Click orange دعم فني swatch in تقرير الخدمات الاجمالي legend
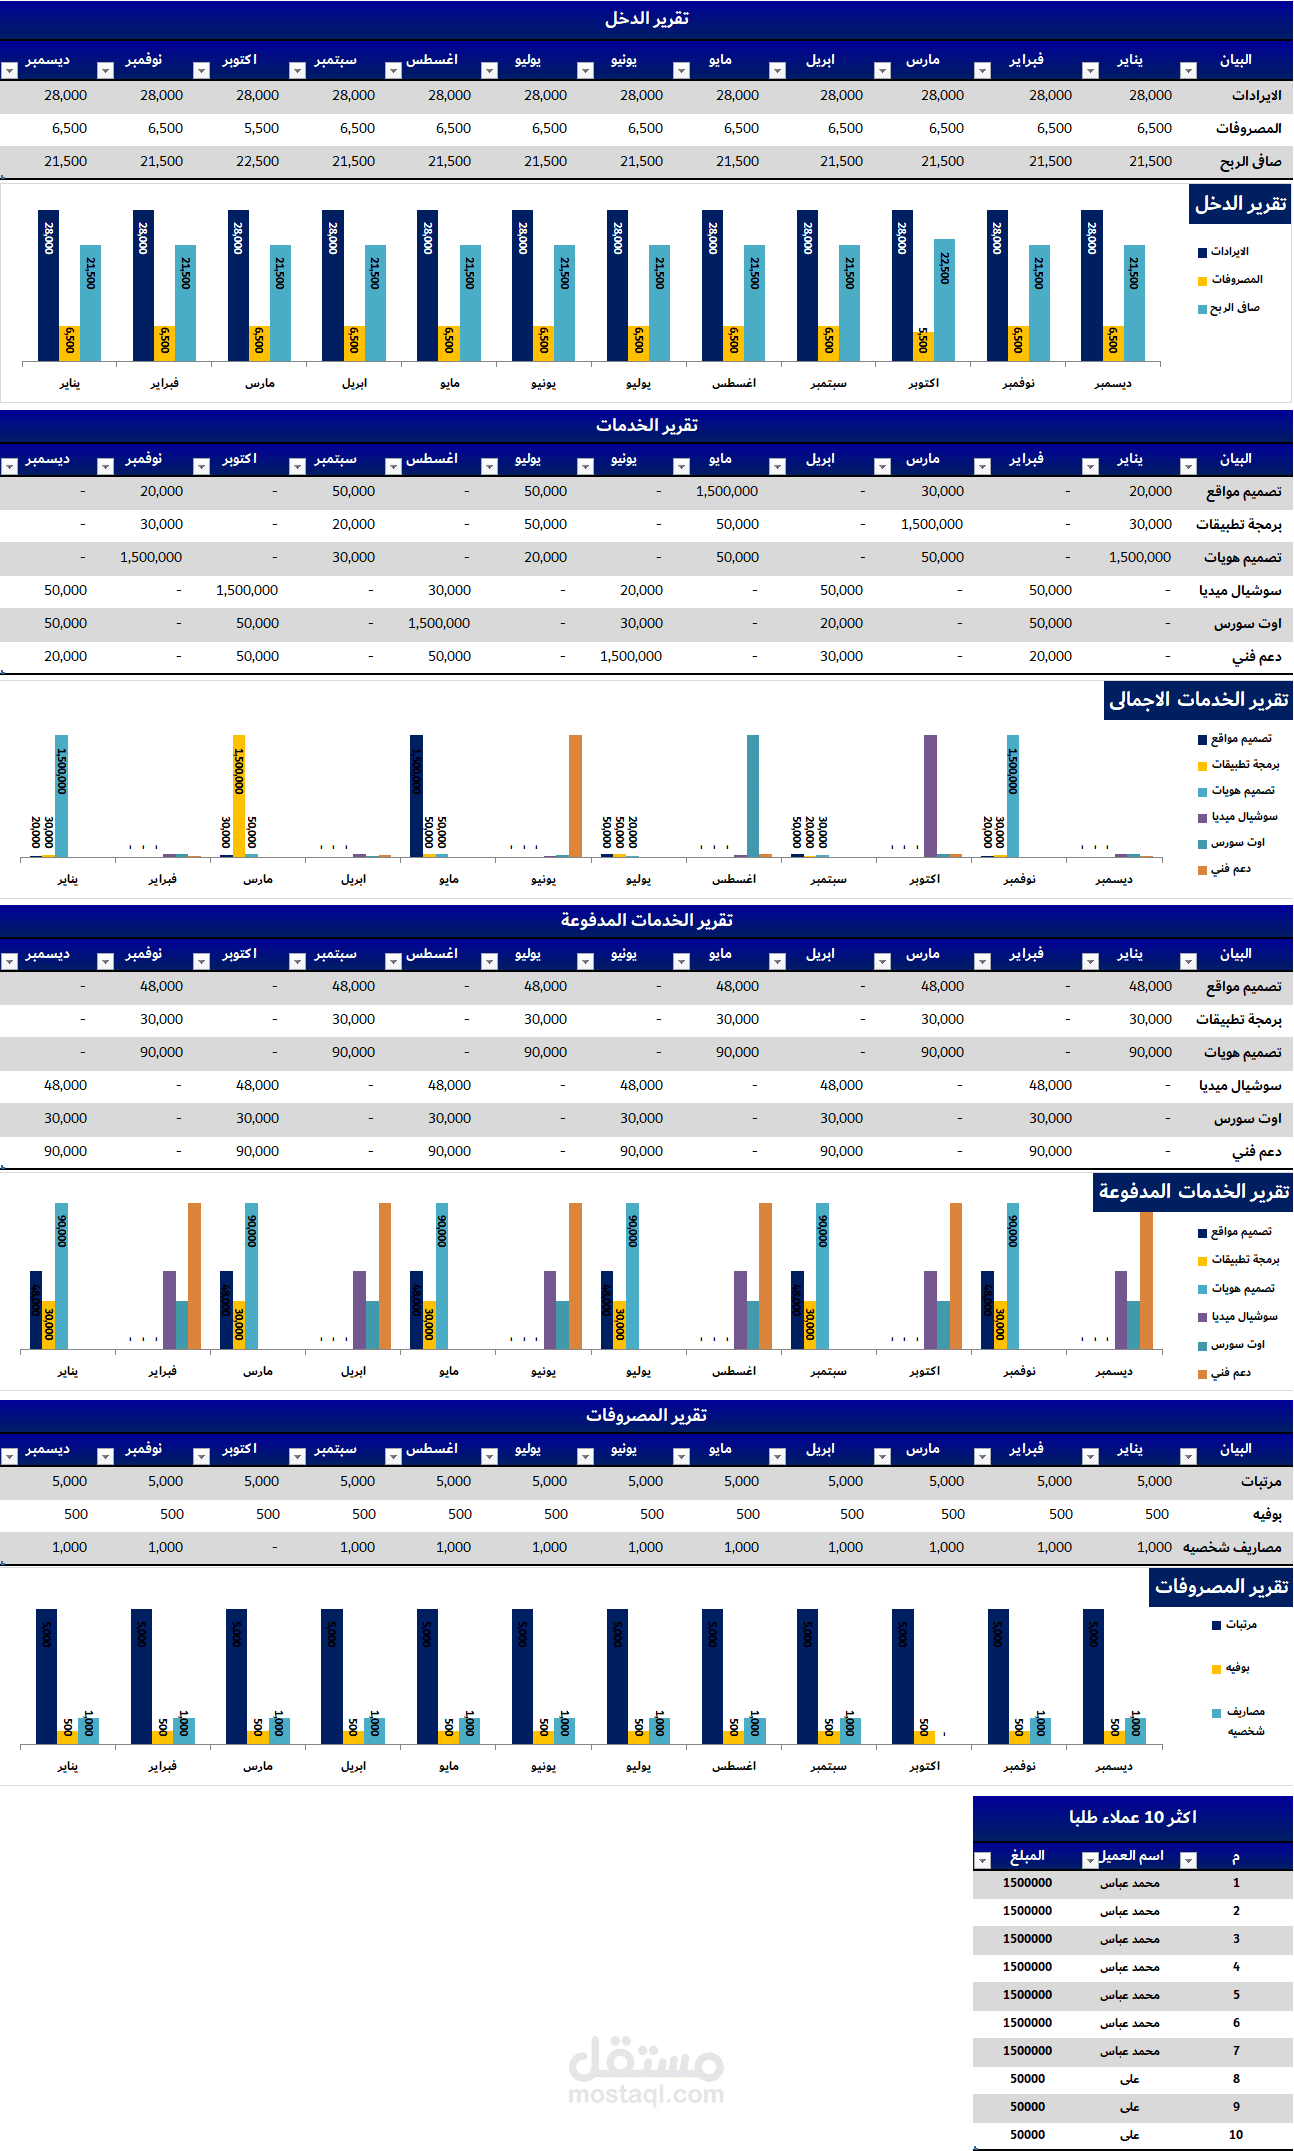1294x2151 pixels. pyautogui.click(x=1203, y=870)
